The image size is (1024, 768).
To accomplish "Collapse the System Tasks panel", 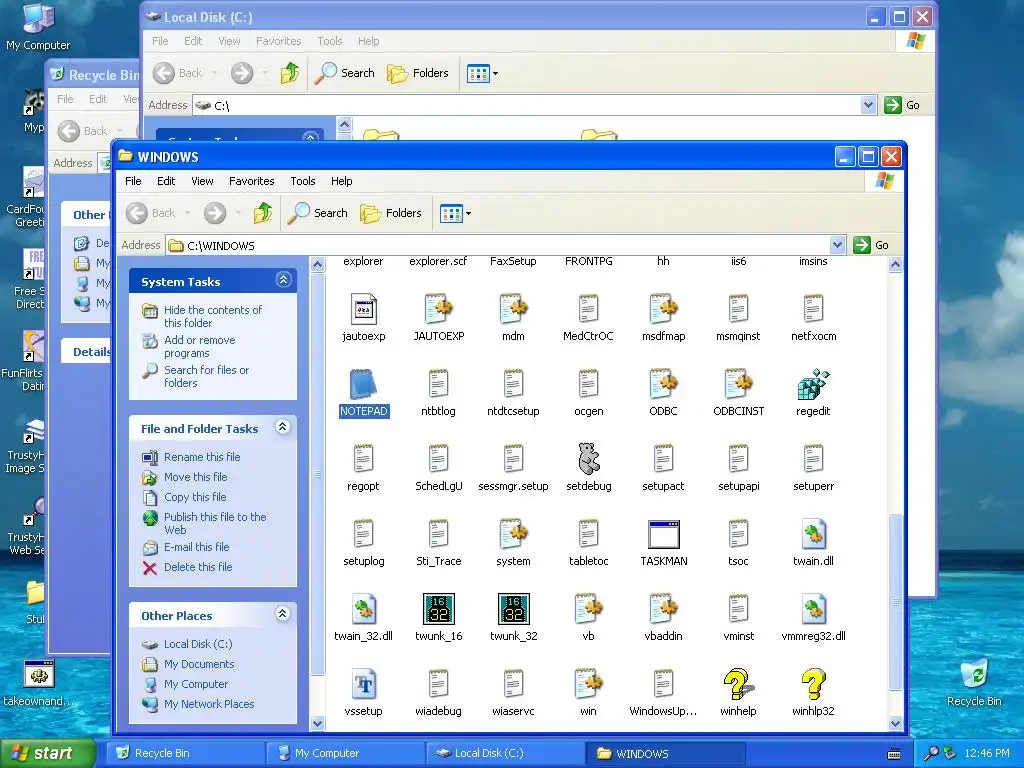I will click(283, 280).
